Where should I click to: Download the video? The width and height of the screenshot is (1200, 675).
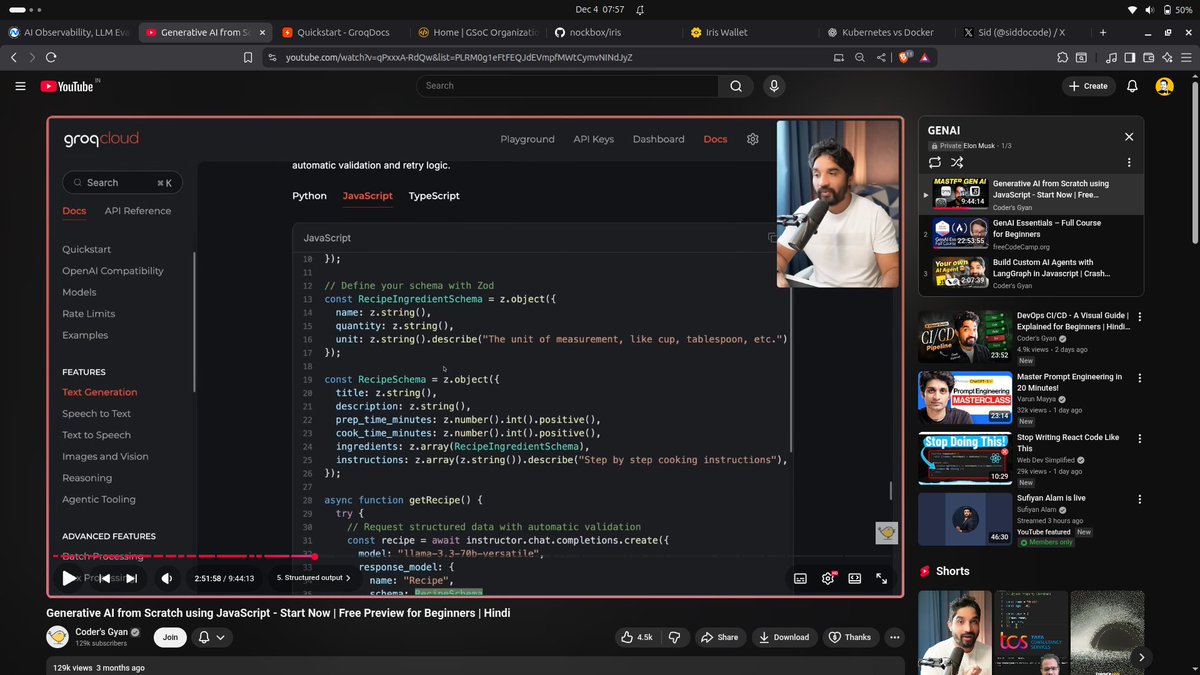783,637
